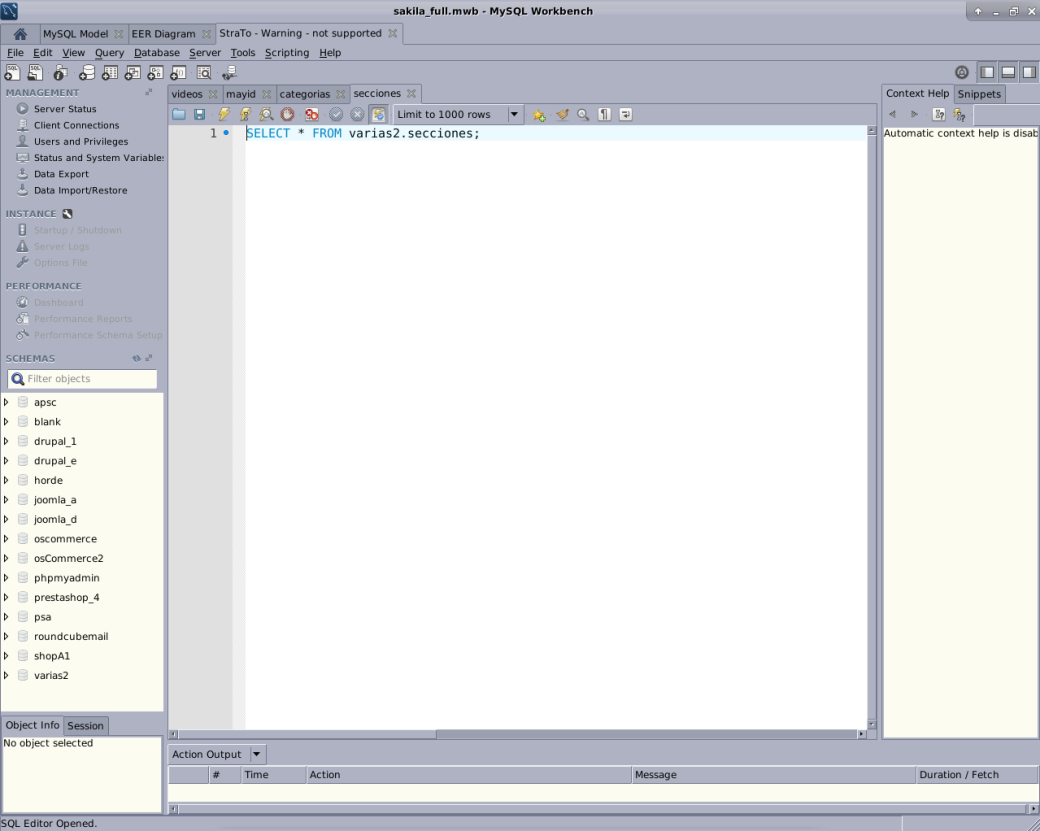Toggle the right sidebar panel
Image resolution: width=1040 pixels, height=831 pixels.
pyautogui.click(x=1029, y=73)
